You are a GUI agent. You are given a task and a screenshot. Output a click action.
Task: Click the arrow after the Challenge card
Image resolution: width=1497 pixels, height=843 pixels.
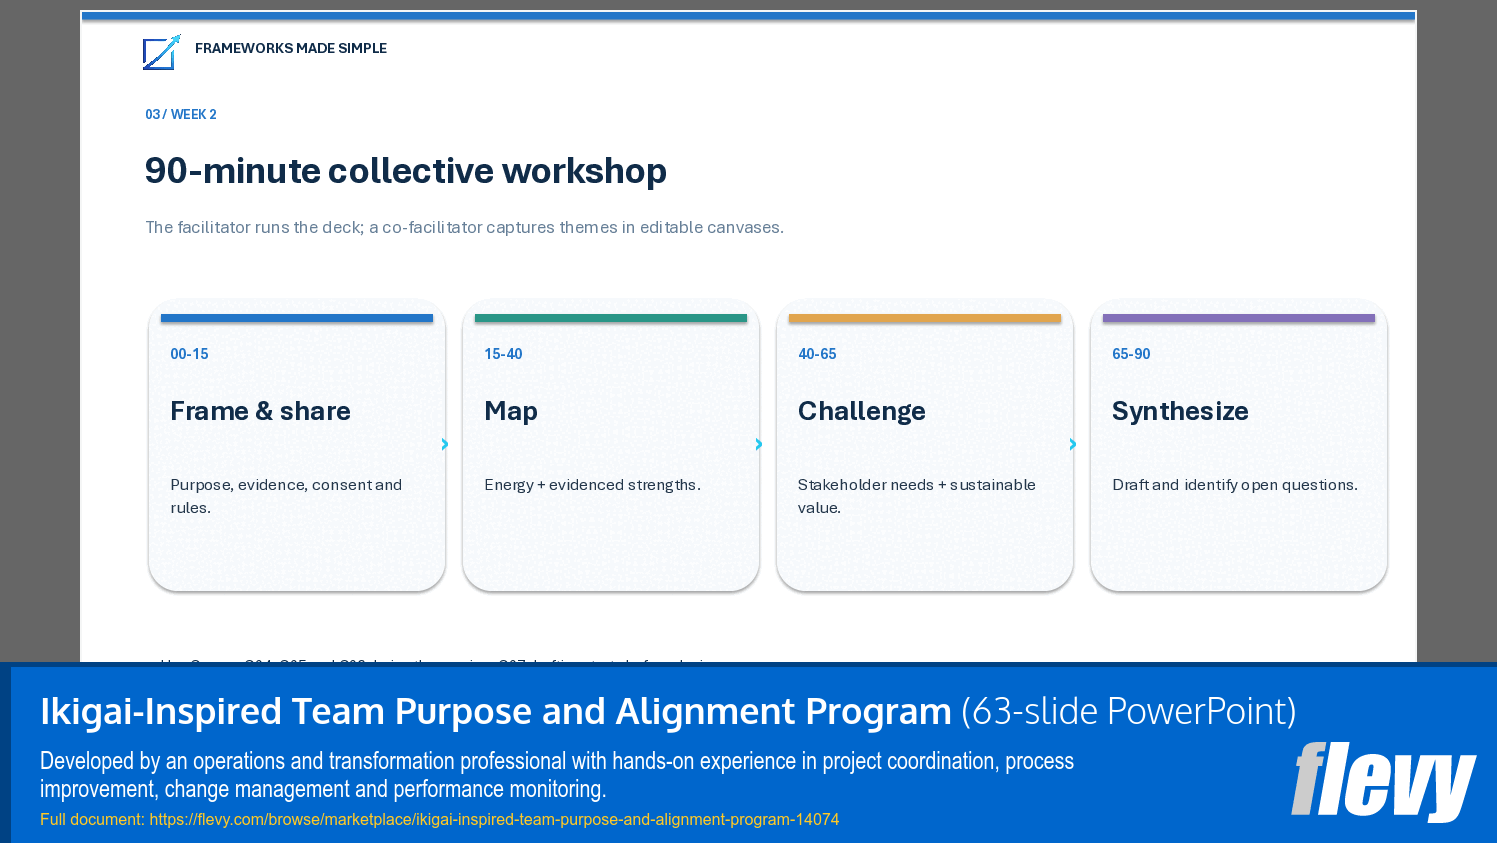(1073, 444)
